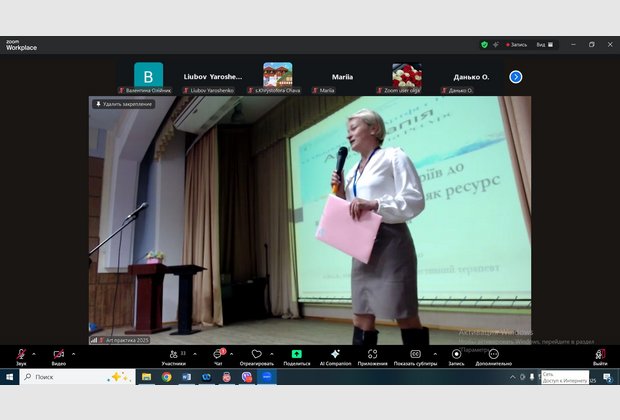Open Google Chrome from the taskbar
620x420 pixels.
[166, 377]
